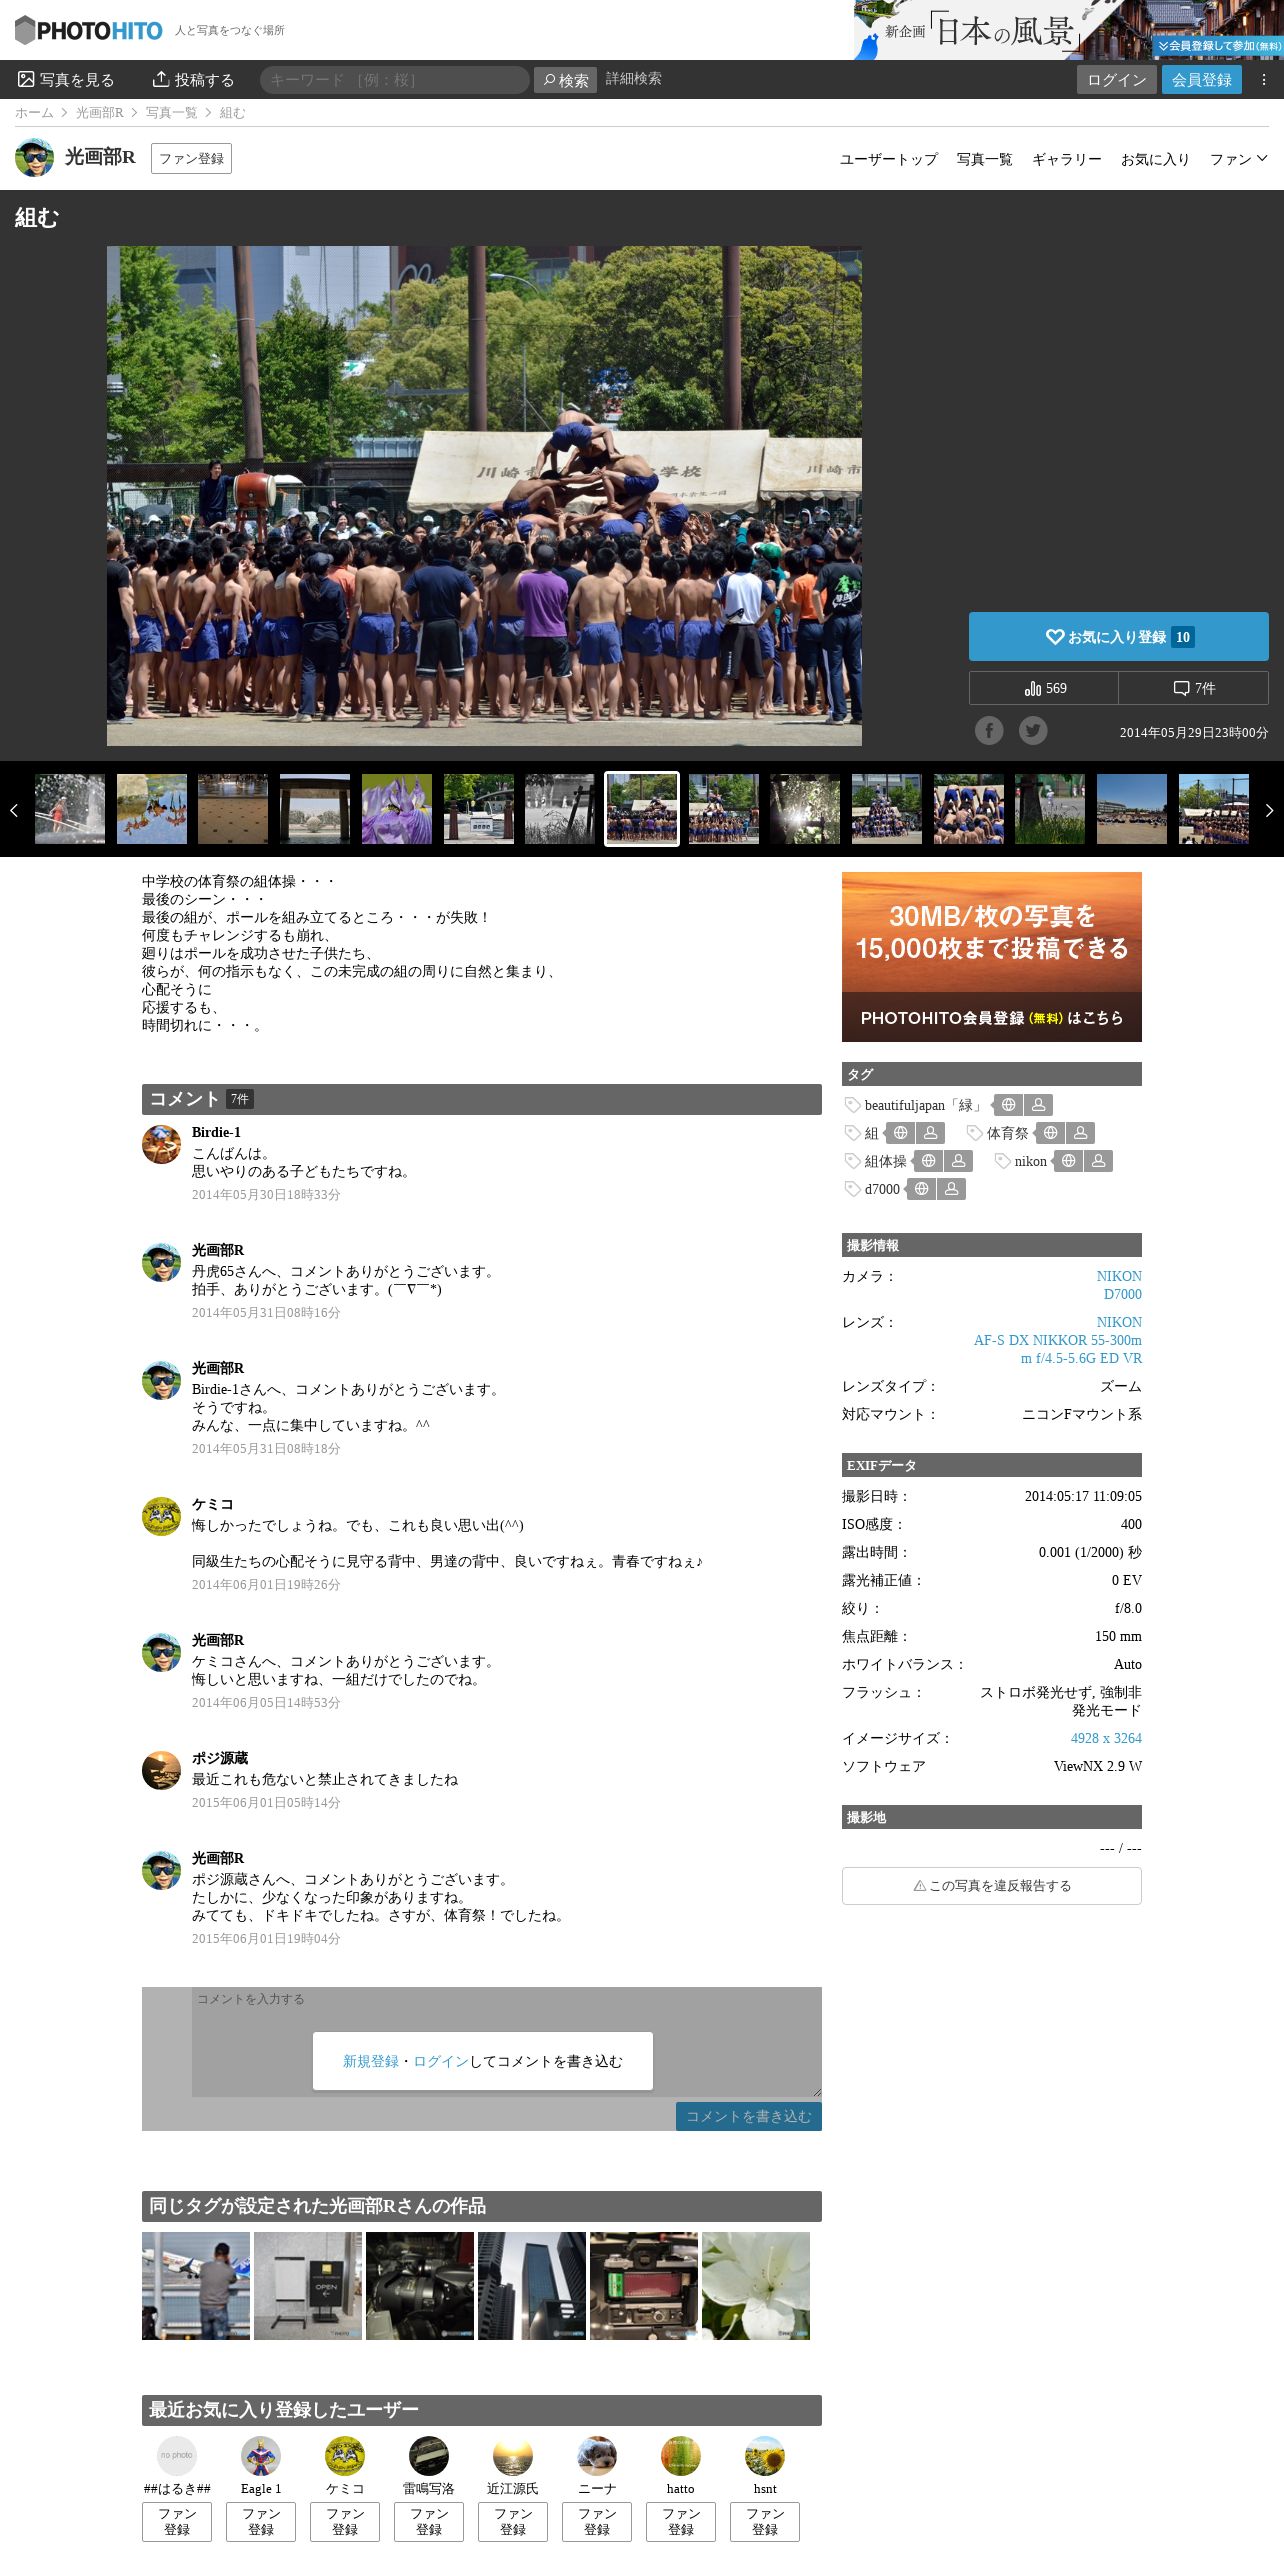Click globe icon next to 組体操 tag
The height and width of the screenshot is (2568, 1284).
(x=929, y=1161)
